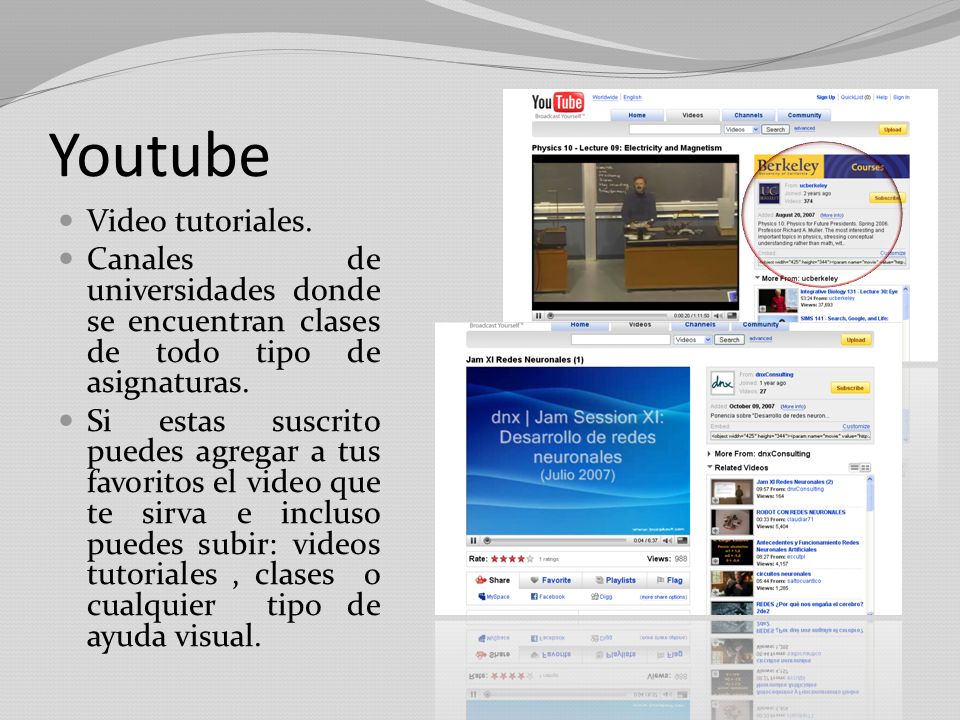Open the Home tab on the Physics 10 page

[x=637, y=115]
